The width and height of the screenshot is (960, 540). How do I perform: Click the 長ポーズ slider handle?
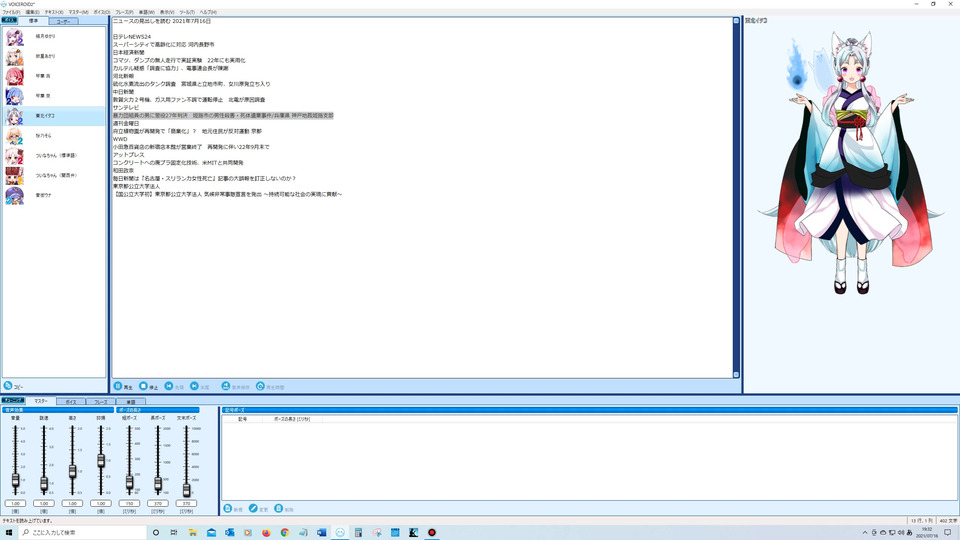pyautogui.click(x=158, y=485)
